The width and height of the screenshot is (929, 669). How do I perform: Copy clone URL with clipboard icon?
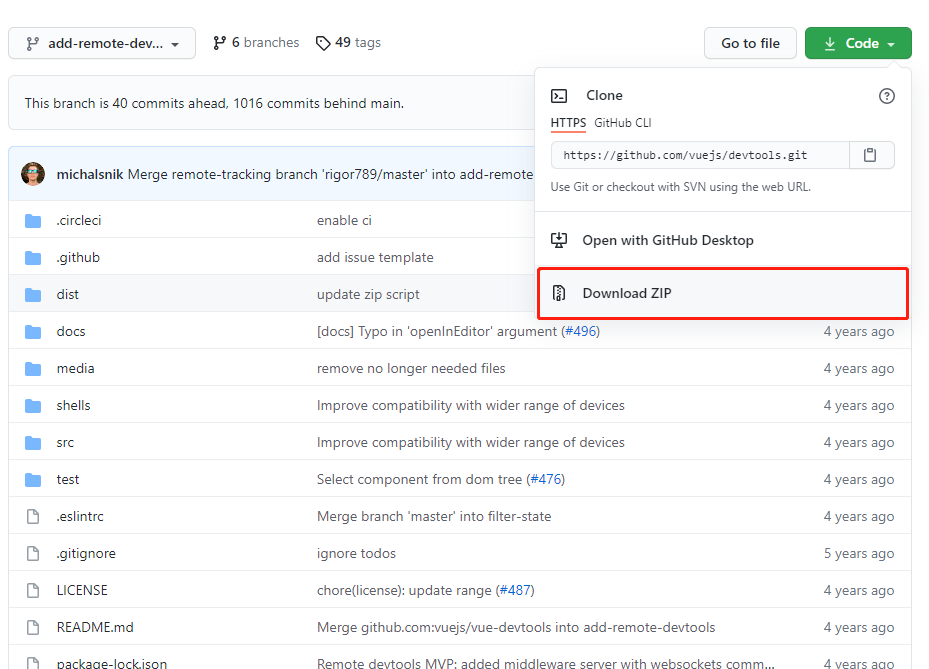(870, 155)
